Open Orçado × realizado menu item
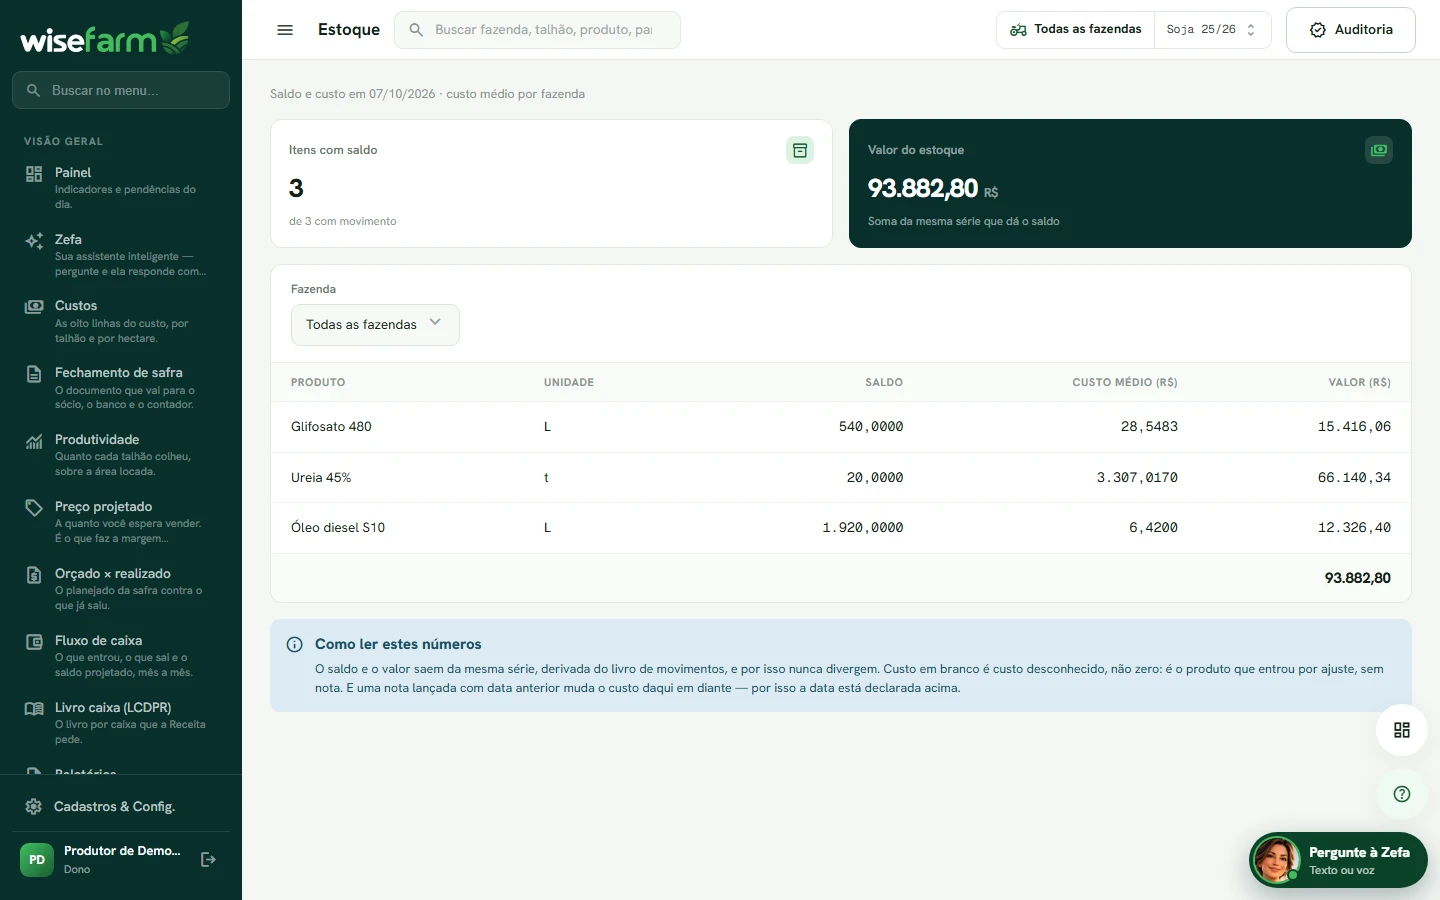The height and width of the screenshot is (900, 1440). 121,588
